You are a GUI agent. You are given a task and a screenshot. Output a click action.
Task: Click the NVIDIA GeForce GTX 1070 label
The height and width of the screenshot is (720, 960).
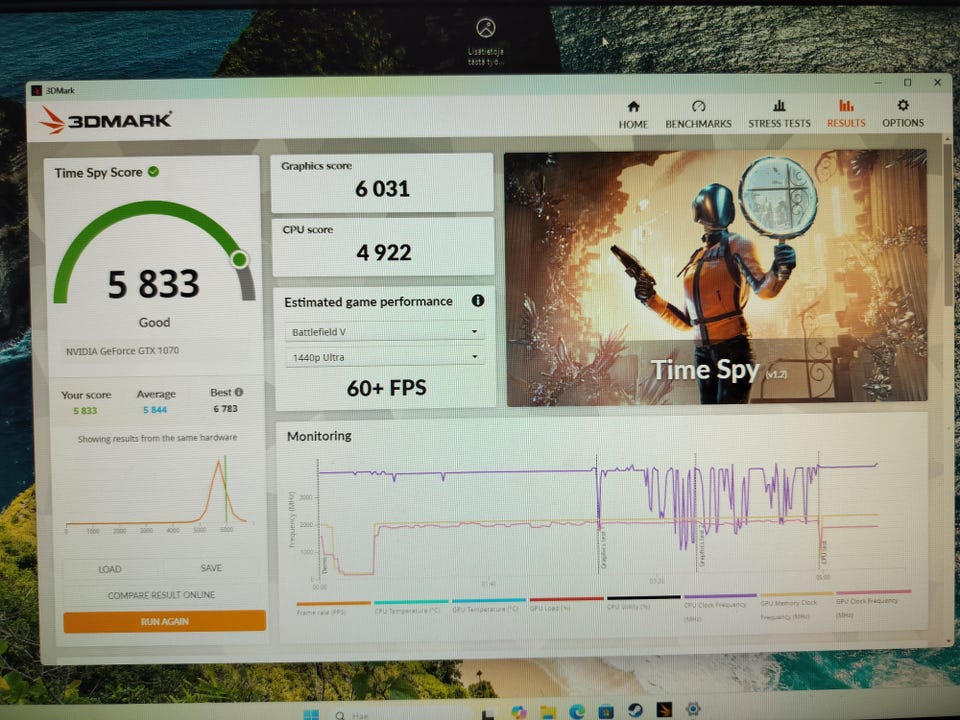point(122,351)
